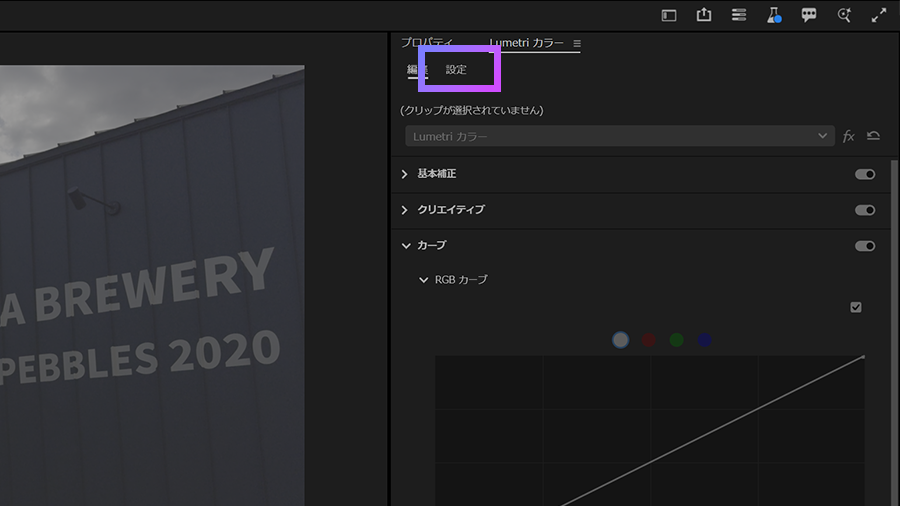Click the reset effect arrow icon
The height and width of the screenshot is (506, 900).
coord(873,135)
